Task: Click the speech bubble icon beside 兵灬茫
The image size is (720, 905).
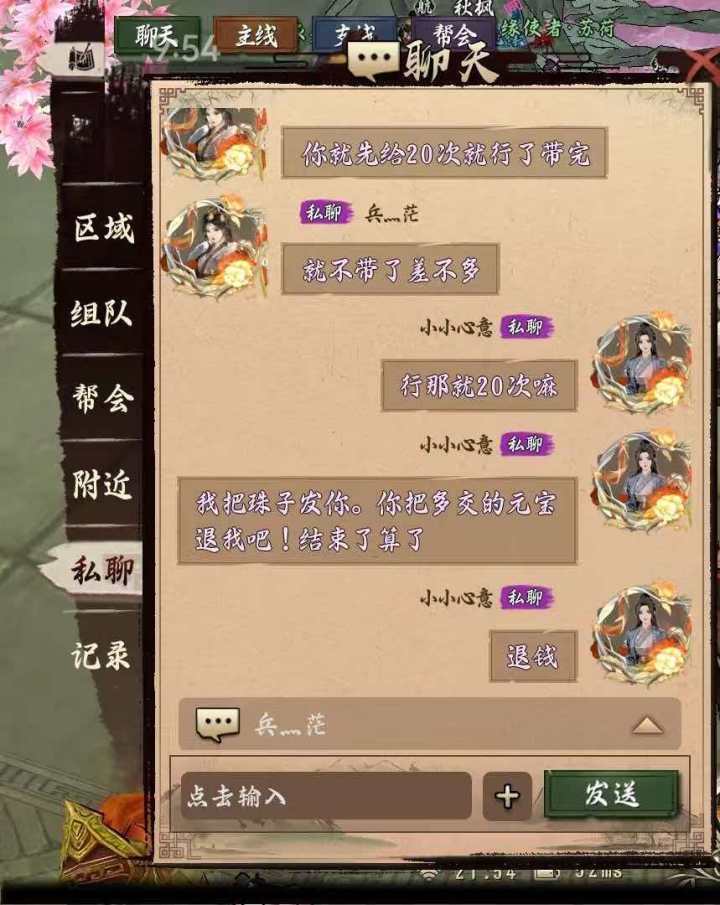Action: point(218,724)
